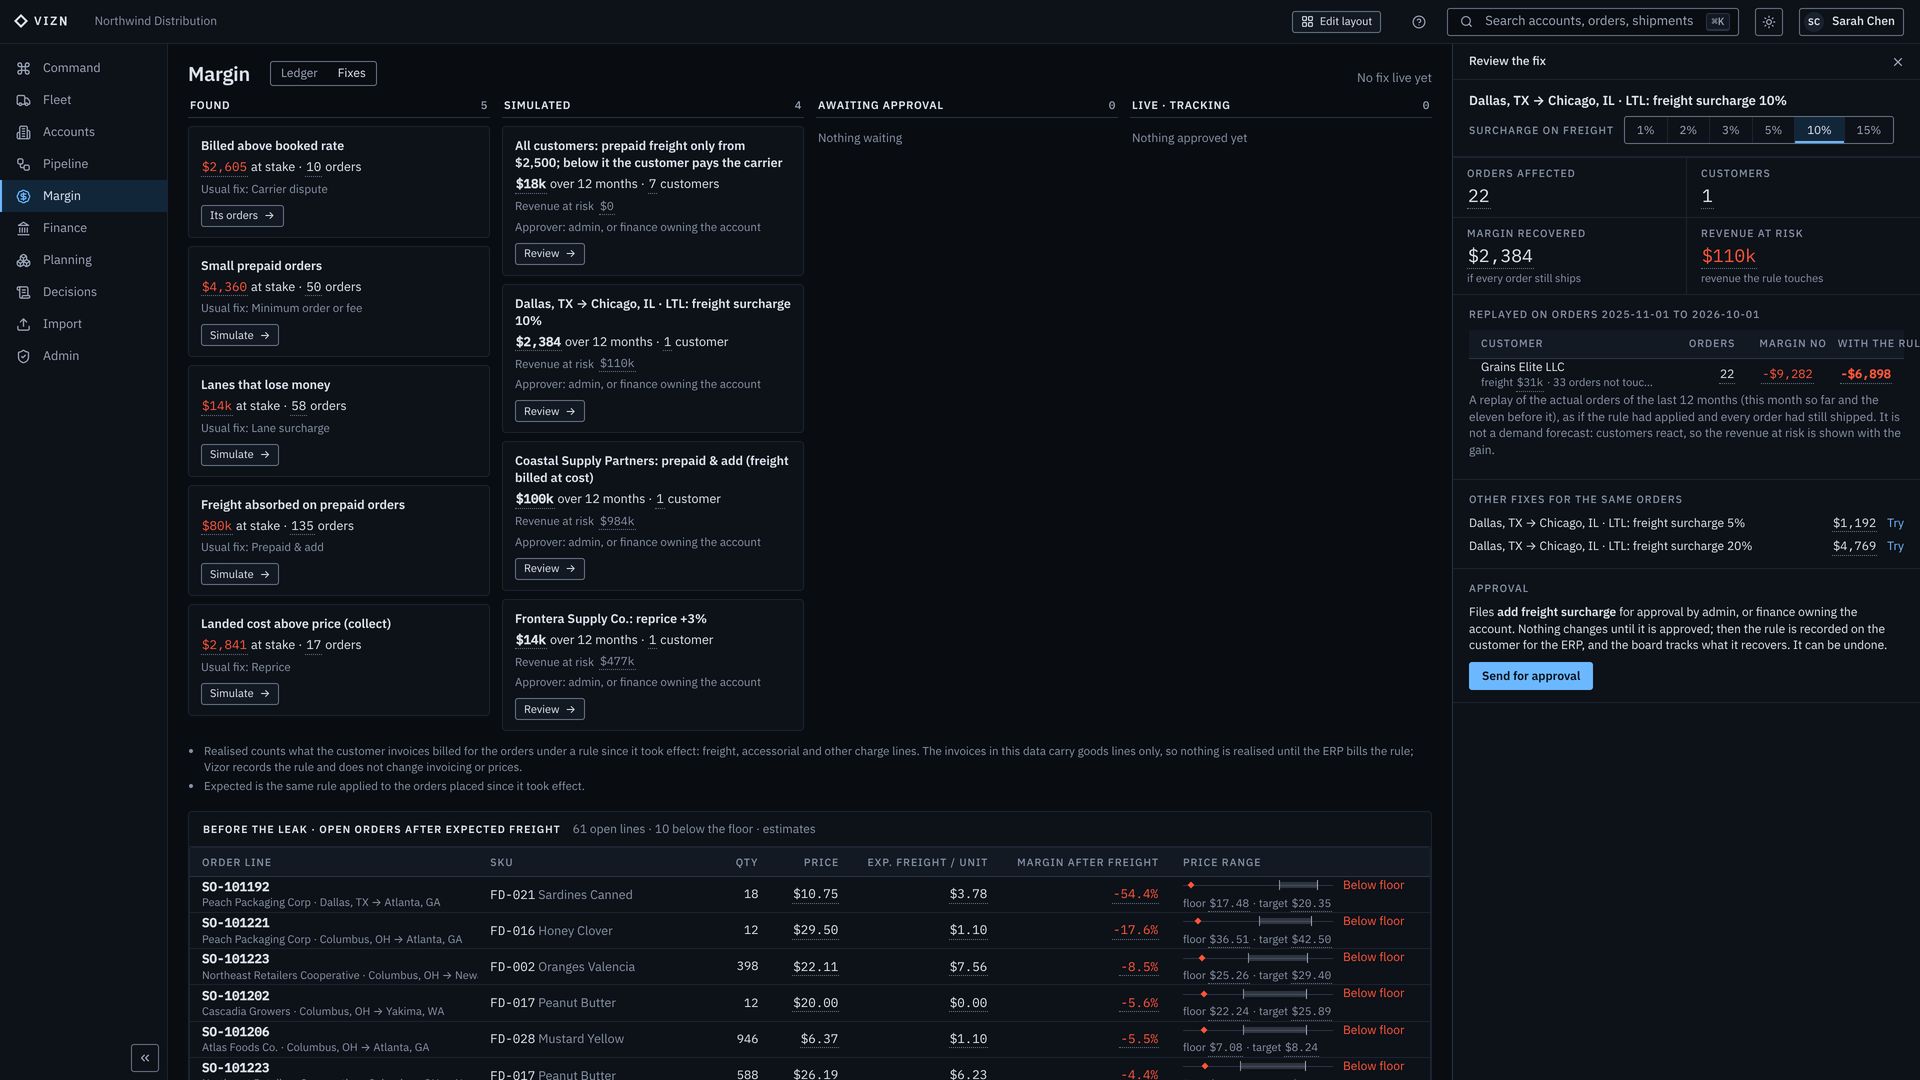The height and width of the screenshot is (1080, 1920).
Task: Open the Command section icon
Action: point(23,68)
